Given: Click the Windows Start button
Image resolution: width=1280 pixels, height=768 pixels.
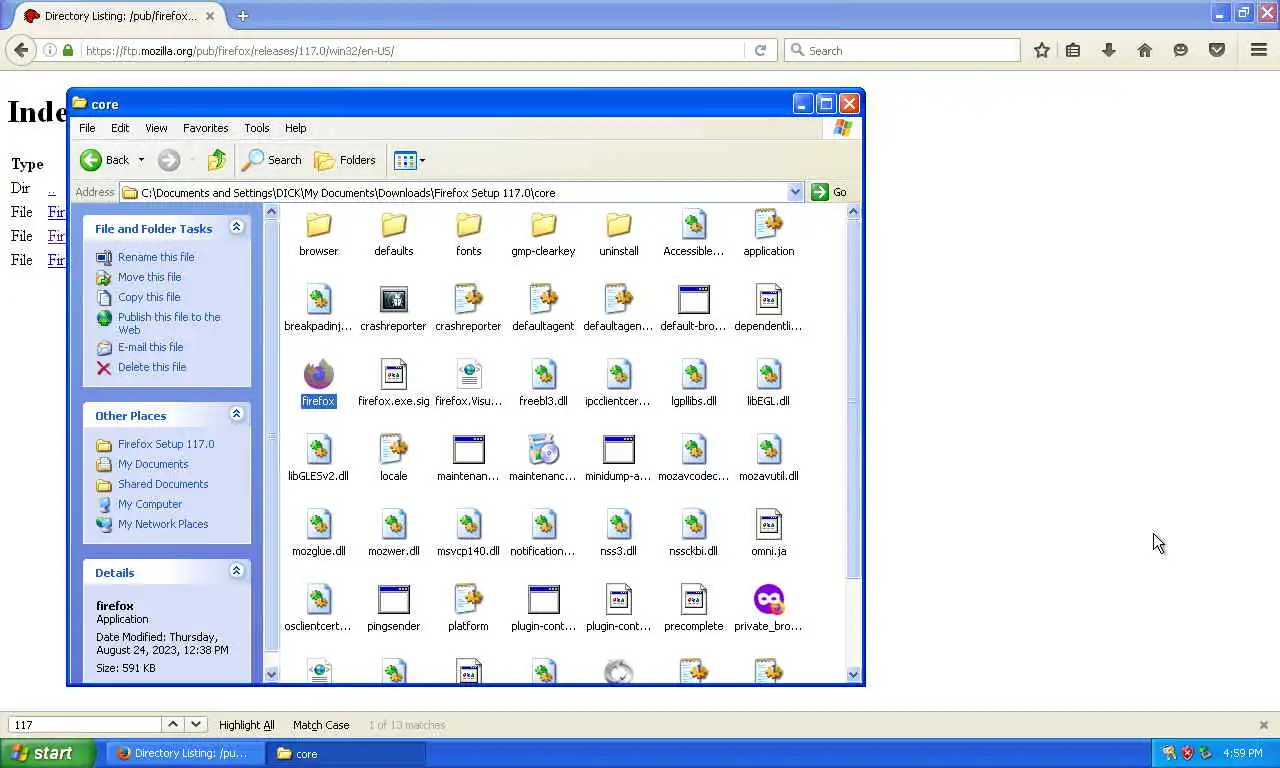Looking at the screenshot, I should coord(47,753).
